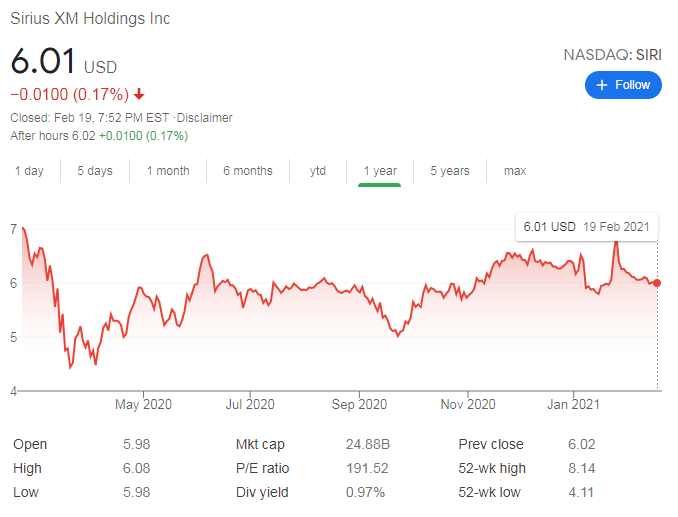This screenshot has width=678, height=517.
Task: Open the Disclaimer link
Action: [x=205, y=118]
